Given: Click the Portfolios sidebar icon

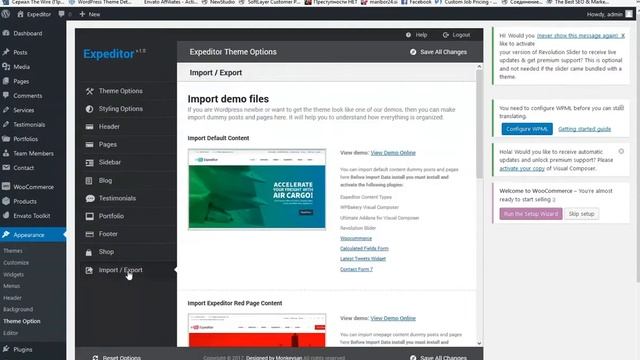Looking at the screenshot, I should pyautogui.click(x=6, y=139).
